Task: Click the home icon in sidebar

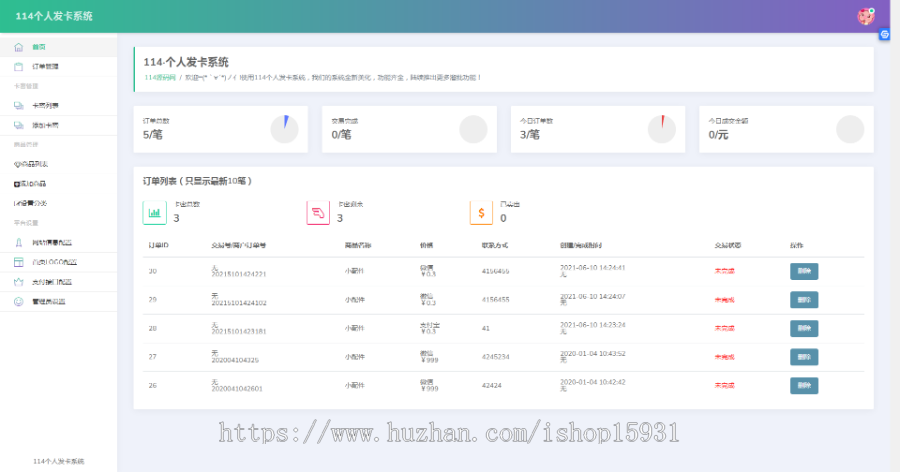Action: 18,47
